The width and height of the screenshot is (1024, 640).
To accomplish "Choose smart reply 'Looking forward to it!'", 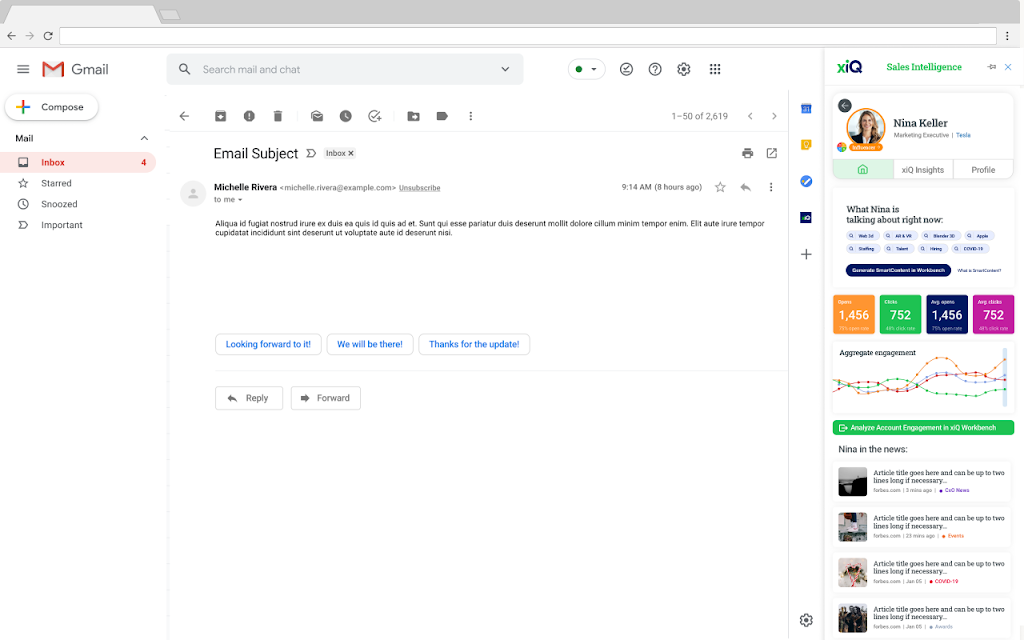I will (x=268, y=344).
